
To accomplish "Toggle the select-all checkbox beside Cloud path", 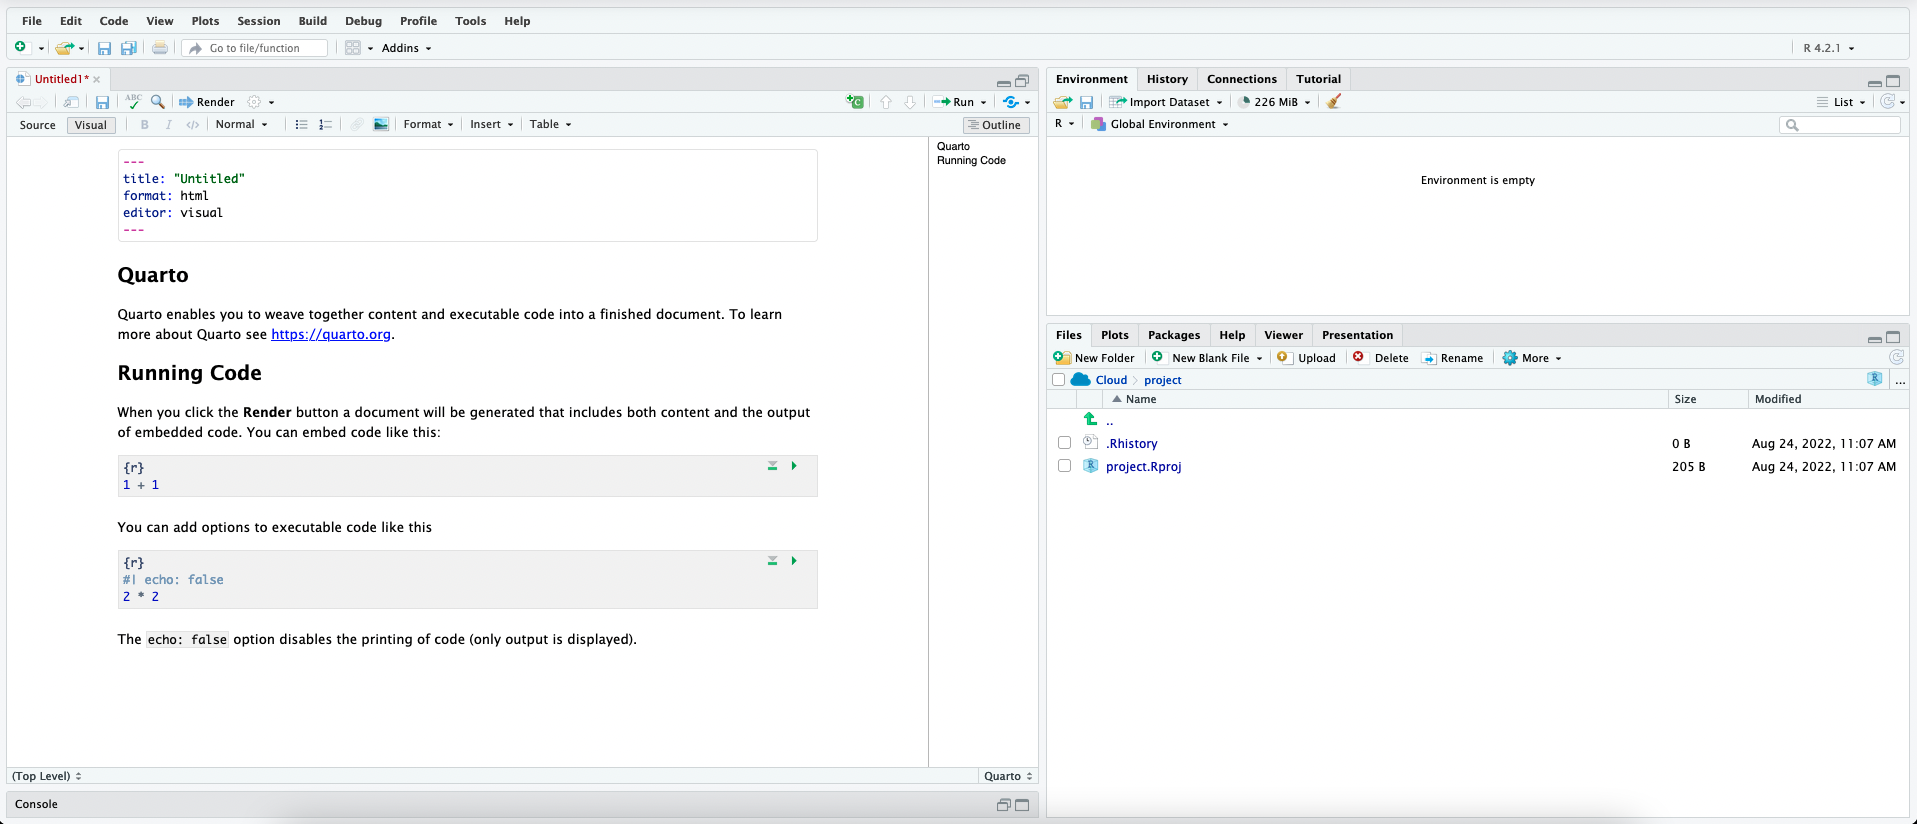I will (1058, 380).
